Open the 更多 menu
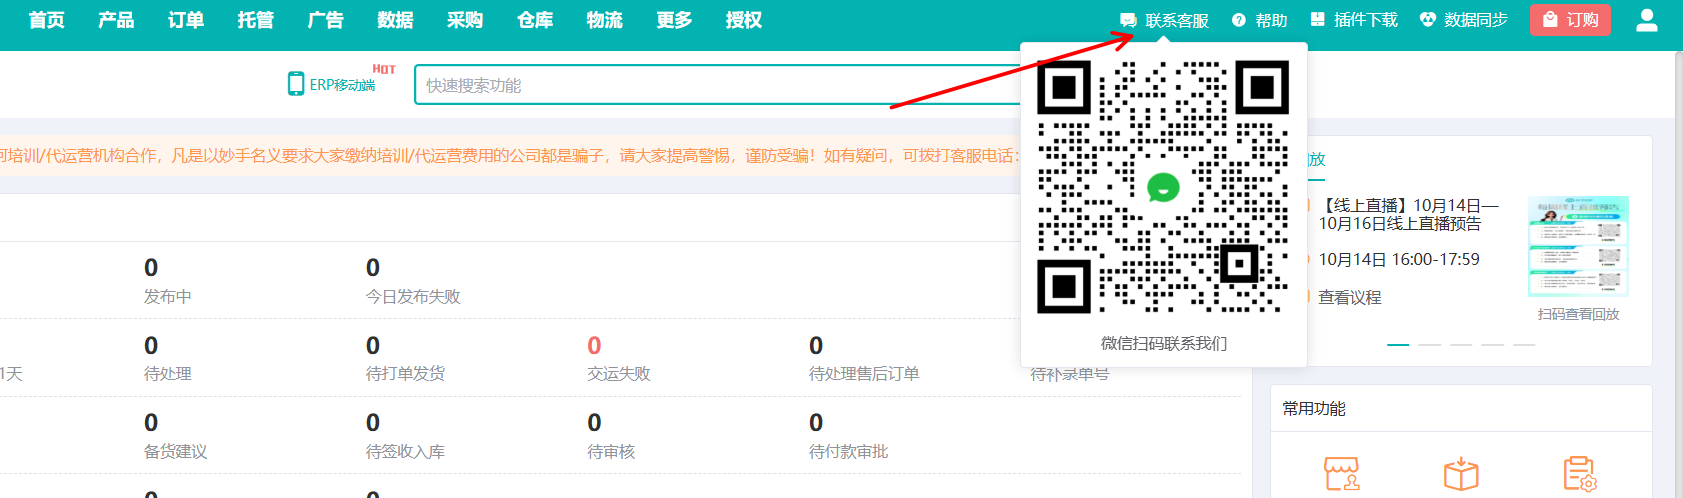Screen dimensions: 1683x498 675,20
